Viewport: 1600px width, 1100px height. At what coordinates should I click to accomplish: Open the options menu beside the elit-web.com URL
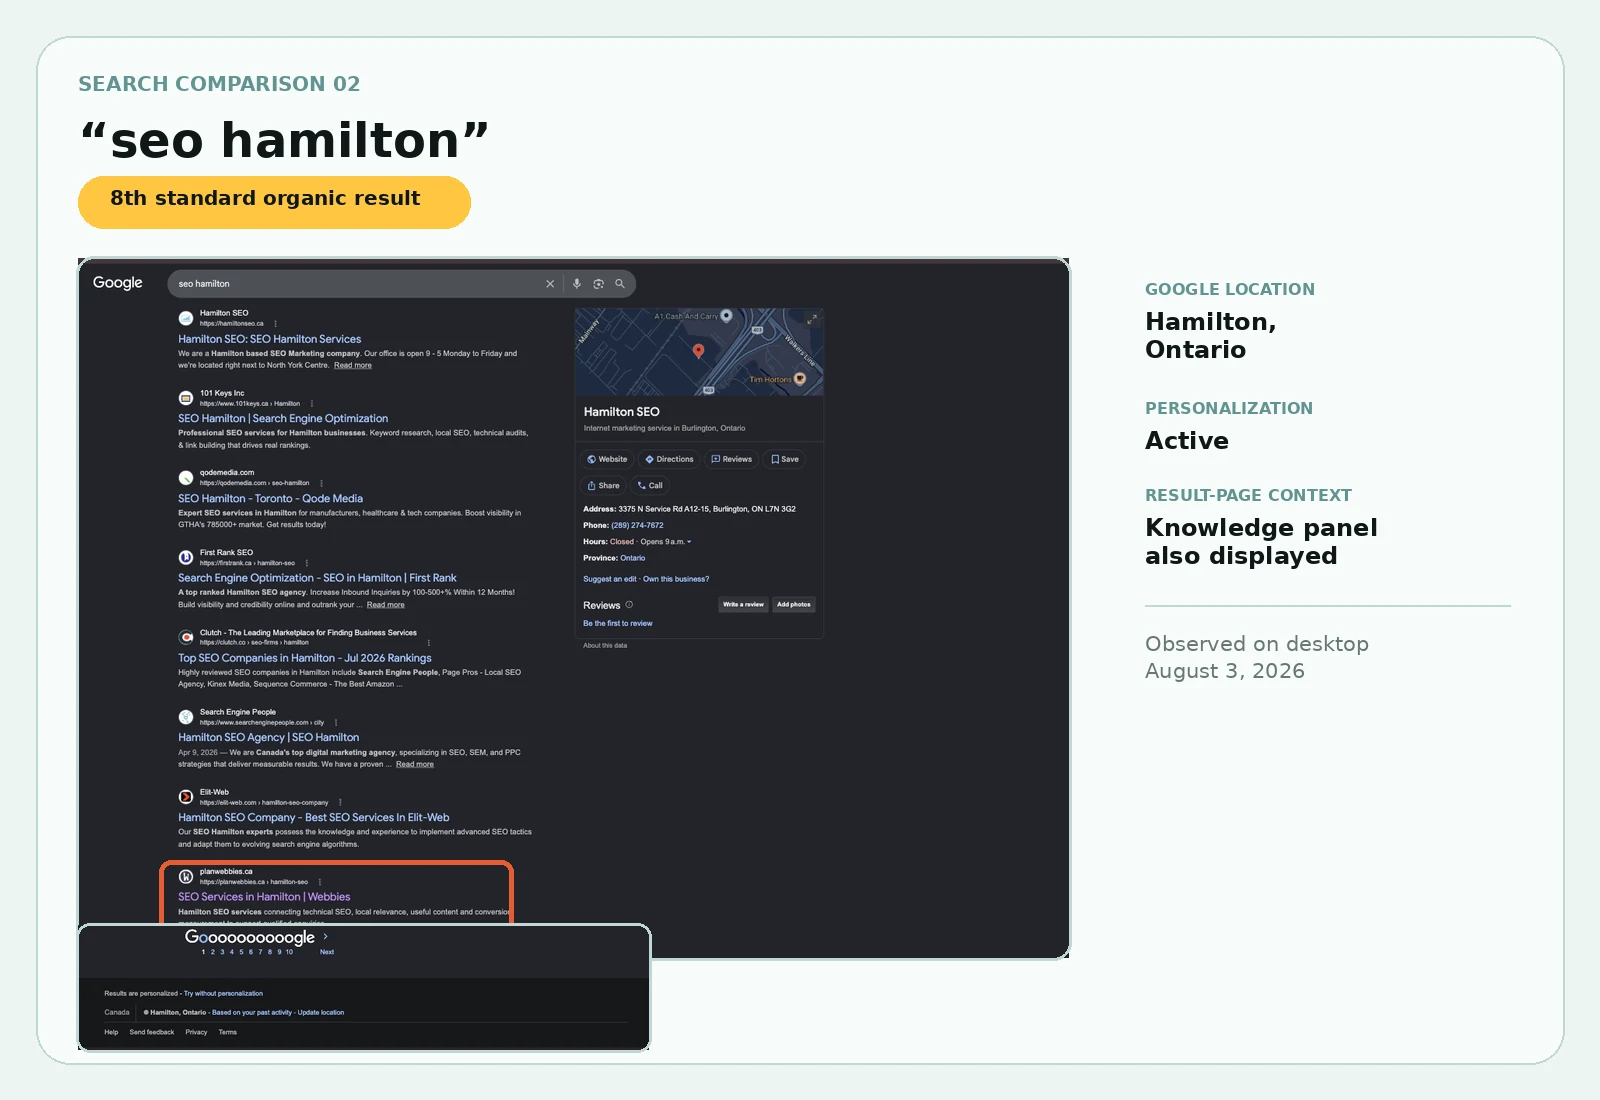pos(341,802)
